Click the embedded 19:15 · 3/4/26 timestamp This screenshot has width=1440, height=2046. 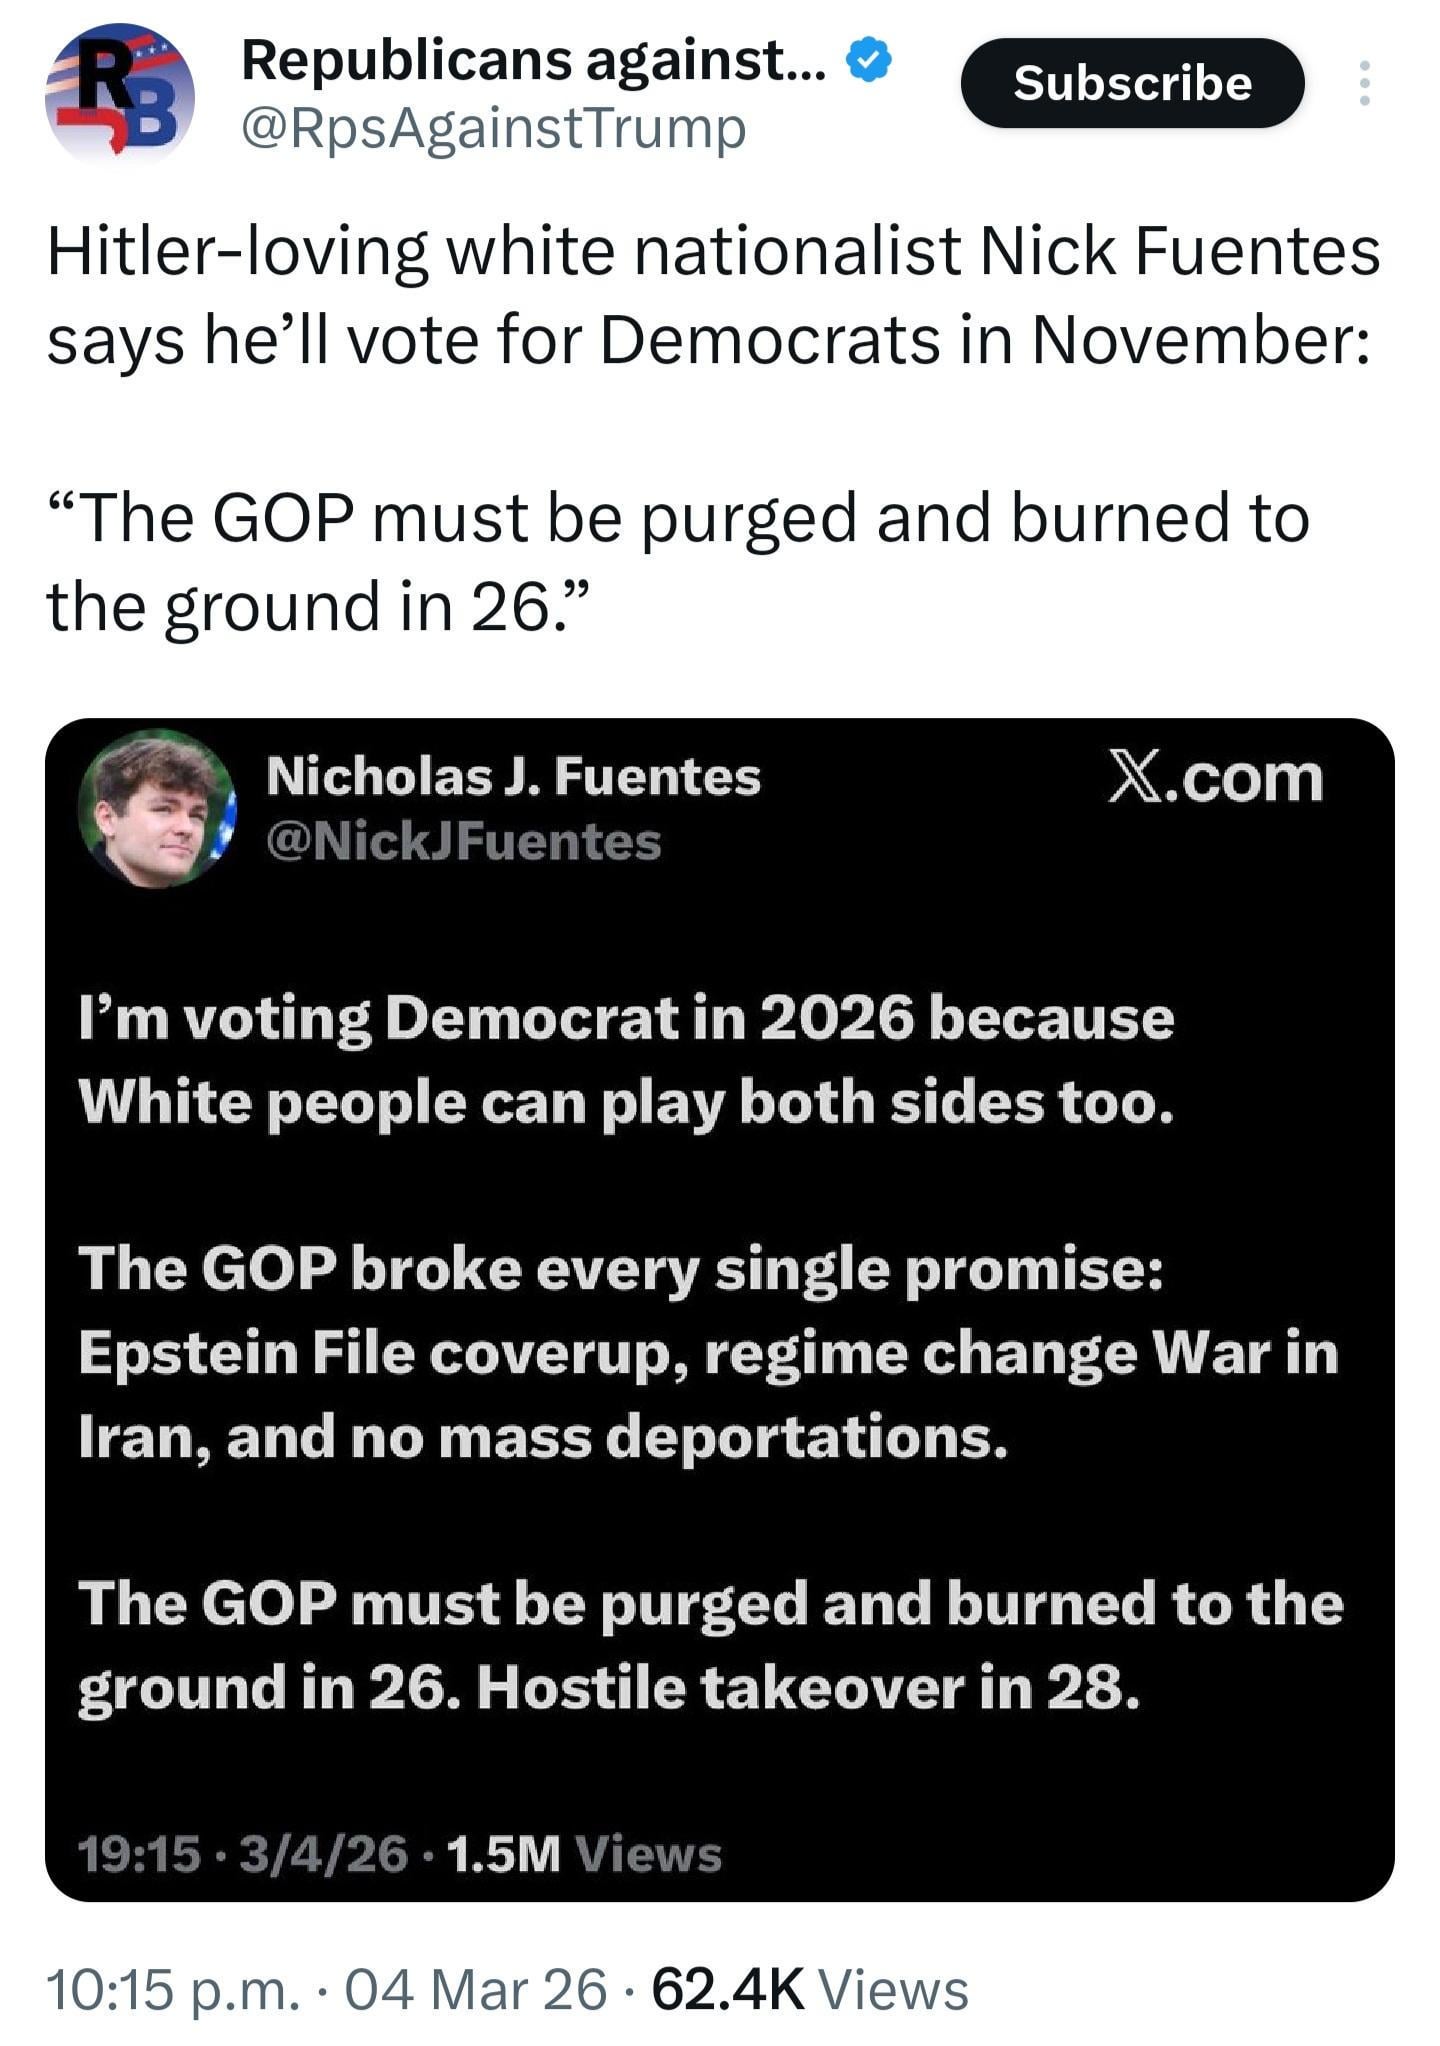243,1853
